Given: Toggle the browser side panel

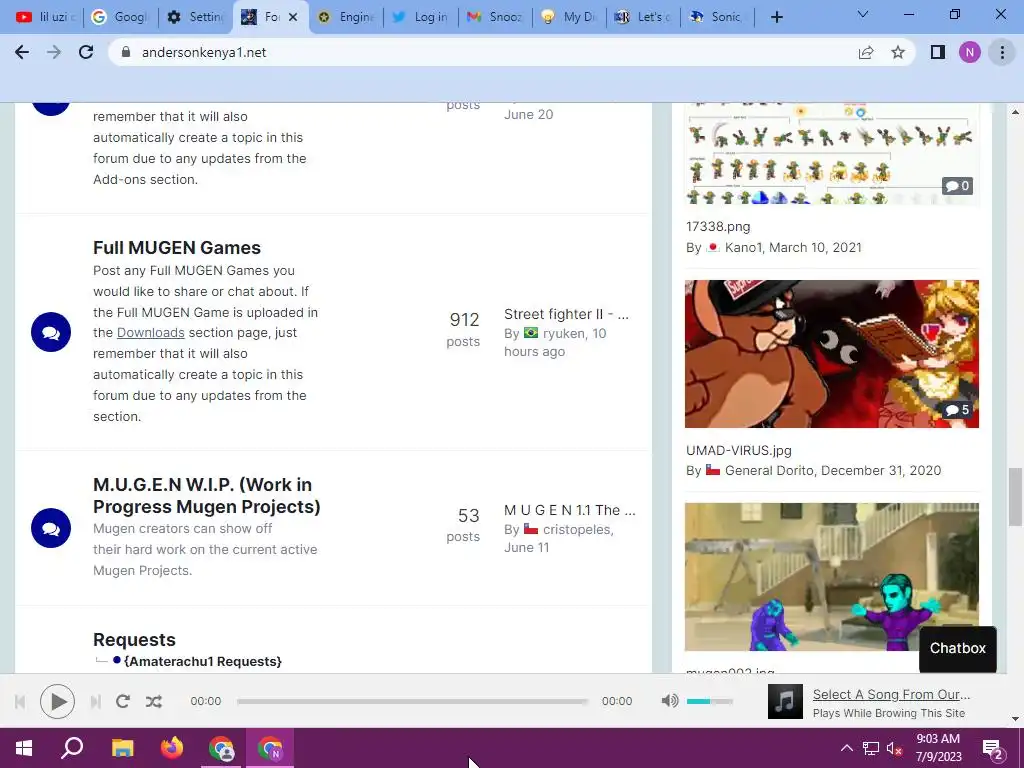Looking at the screenshot, I should 938,52.
